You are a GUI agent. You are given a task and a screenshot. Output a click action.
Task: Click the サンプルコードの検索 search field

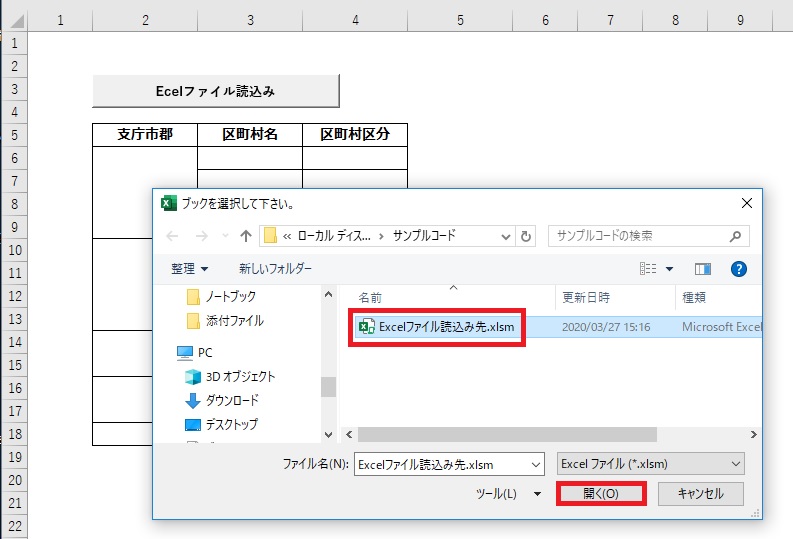pos(648,236)
